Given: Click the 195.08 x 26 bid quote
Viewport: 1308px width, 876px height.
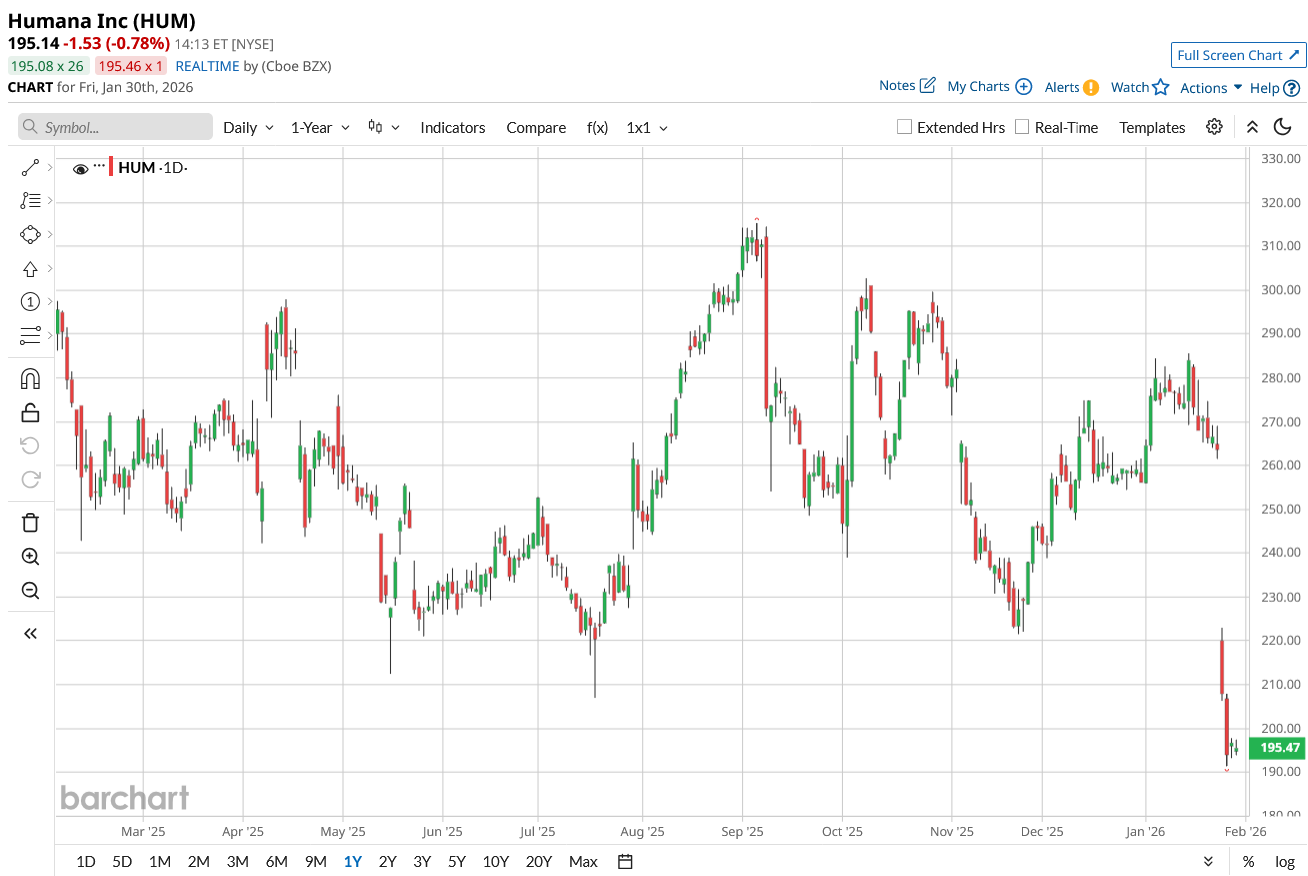Looking at the screenshot, I should point(48,66).
